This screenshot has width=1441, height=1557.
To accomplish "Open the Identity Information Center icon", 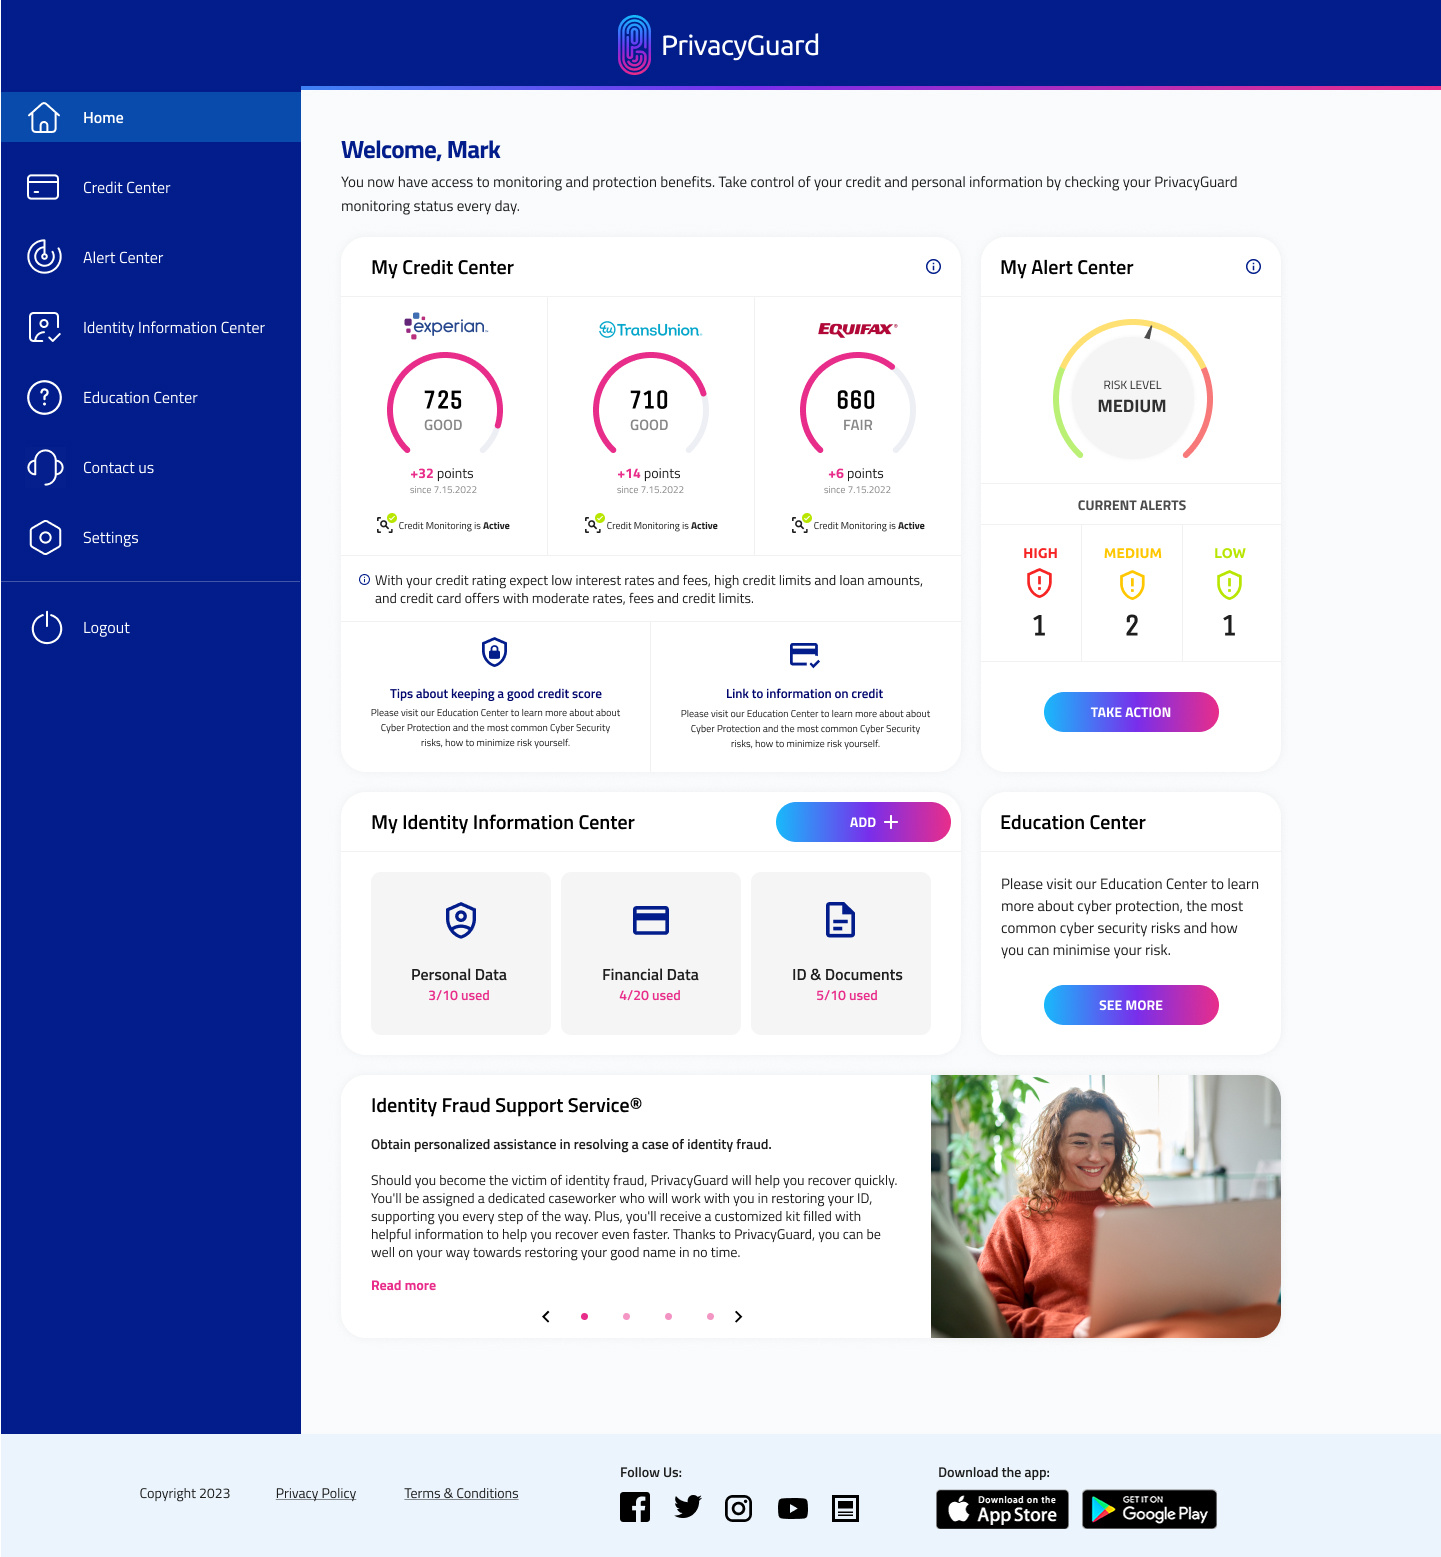I will [x=43, y=327].
